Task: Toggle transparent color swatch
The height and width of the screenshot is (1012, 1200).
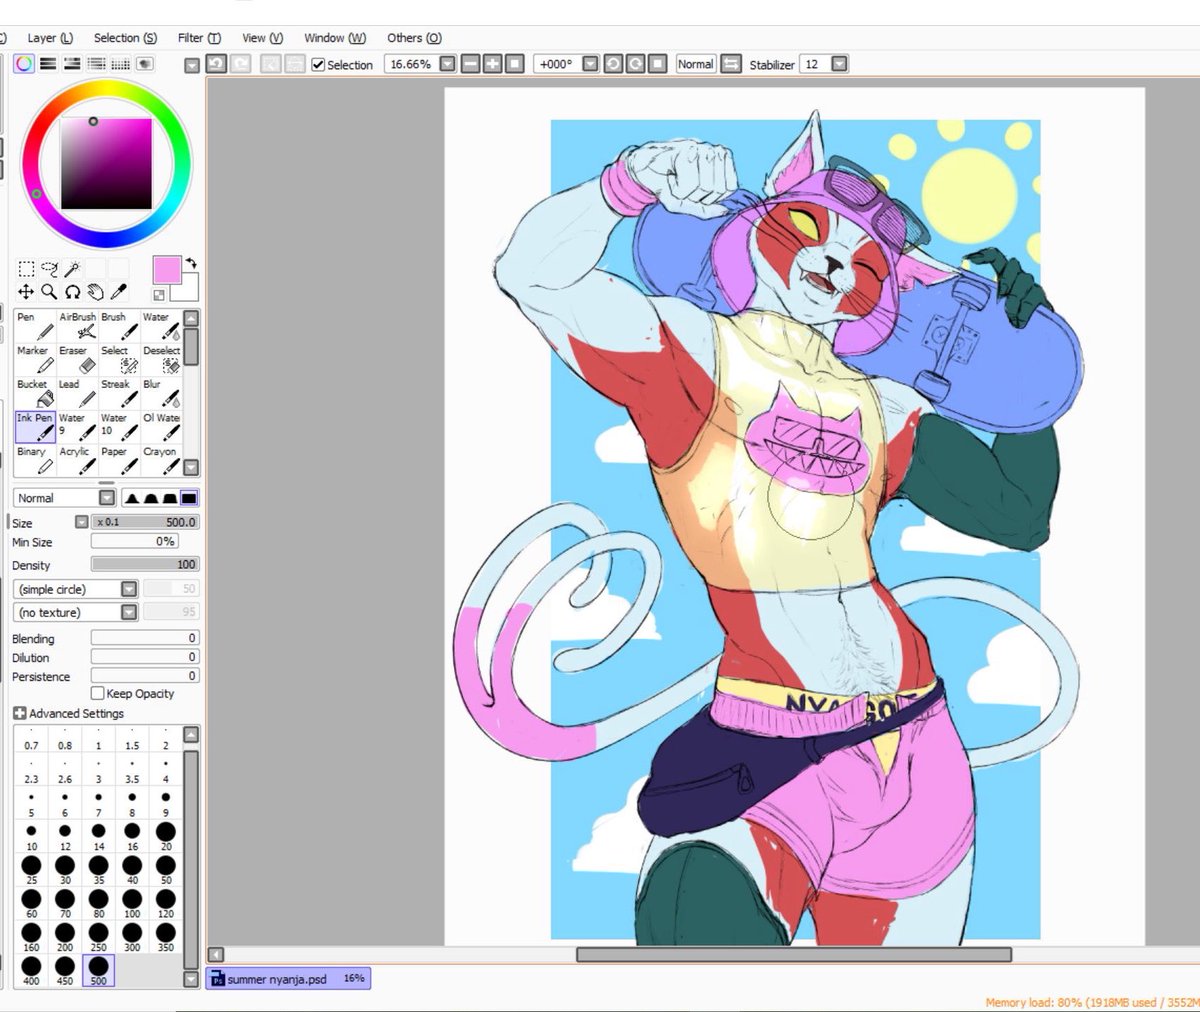Action: (159, 295)
